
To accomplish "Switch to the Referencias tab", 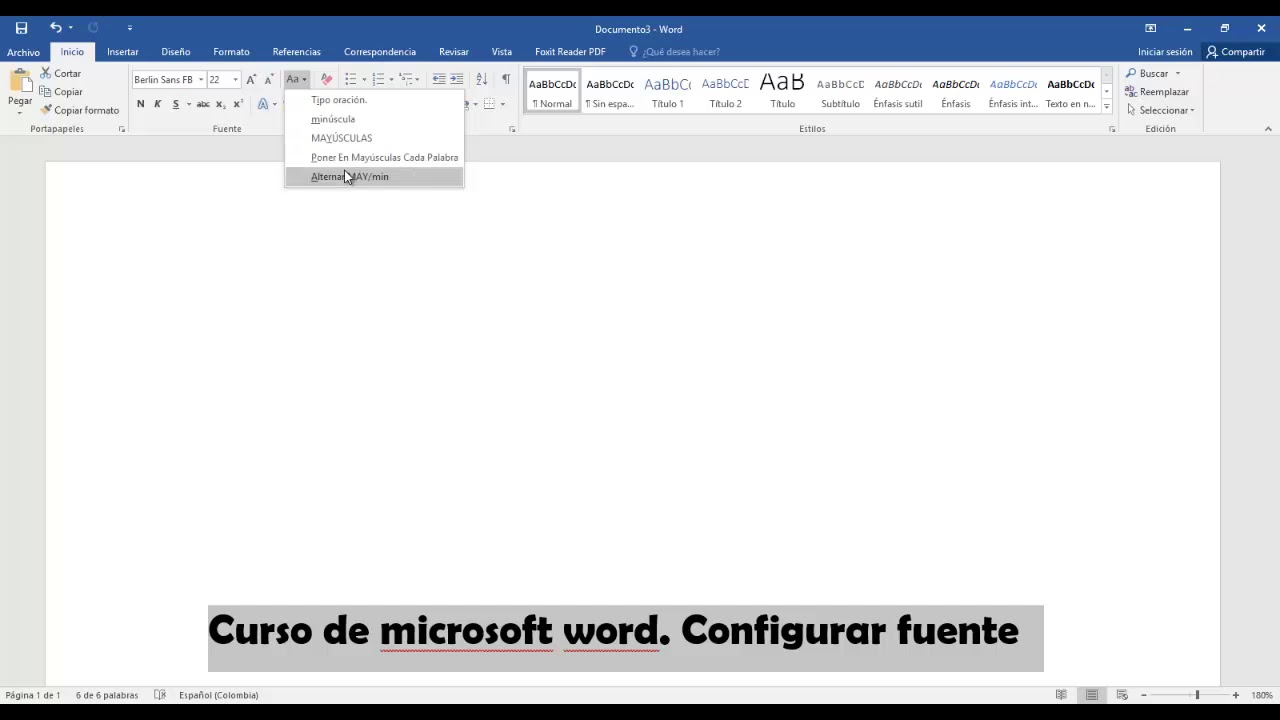I will [296, 52].
